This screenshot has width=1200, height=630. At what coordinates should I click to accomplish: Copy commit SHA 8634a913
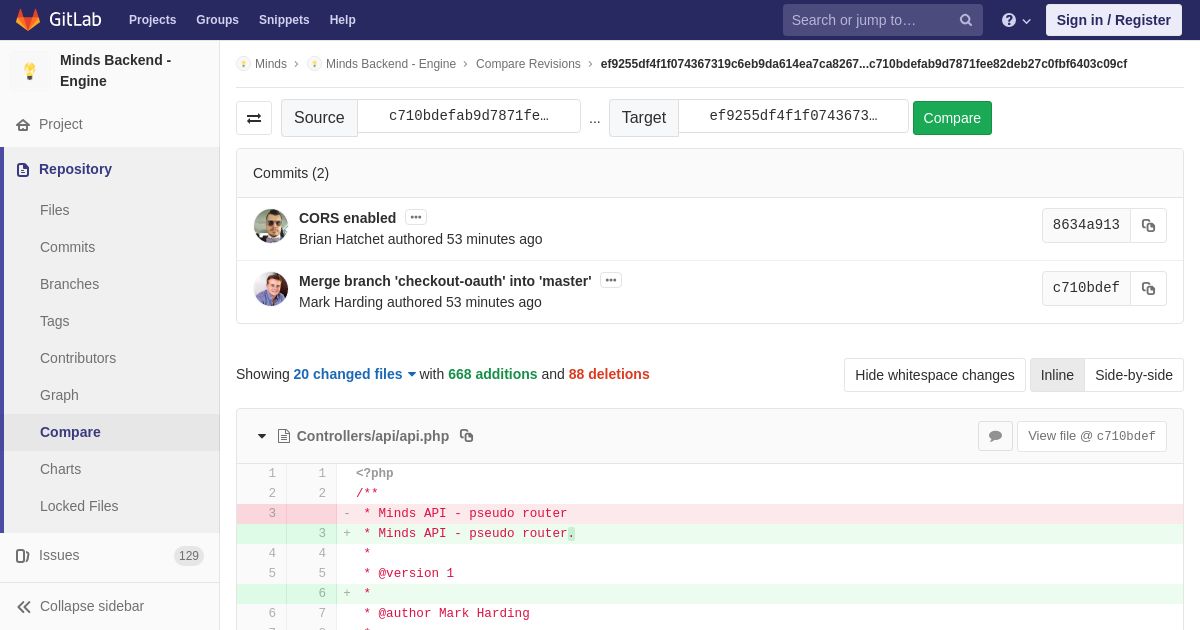pyautogui.click(x=1148, y=226)
